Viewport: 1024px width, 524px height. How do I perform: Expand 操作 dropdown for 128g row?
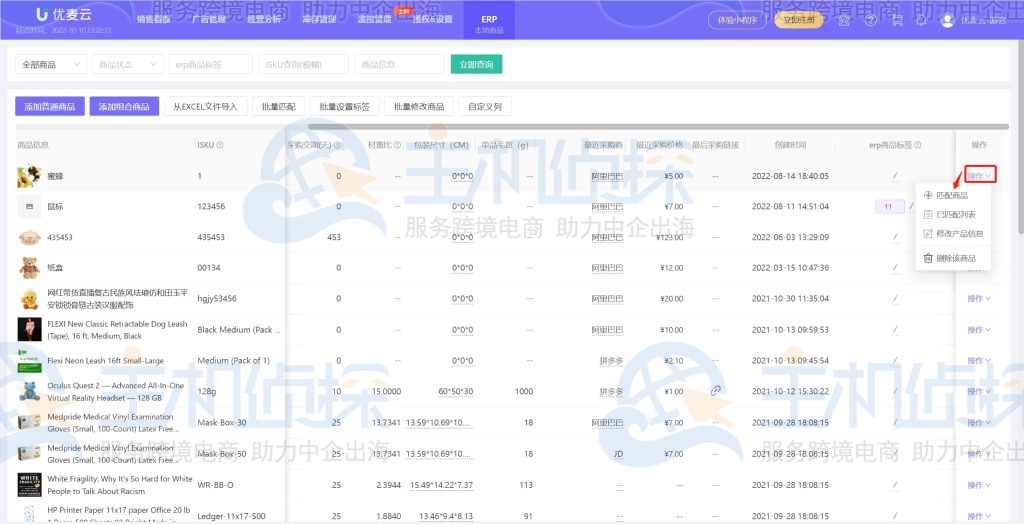(979, 391)
